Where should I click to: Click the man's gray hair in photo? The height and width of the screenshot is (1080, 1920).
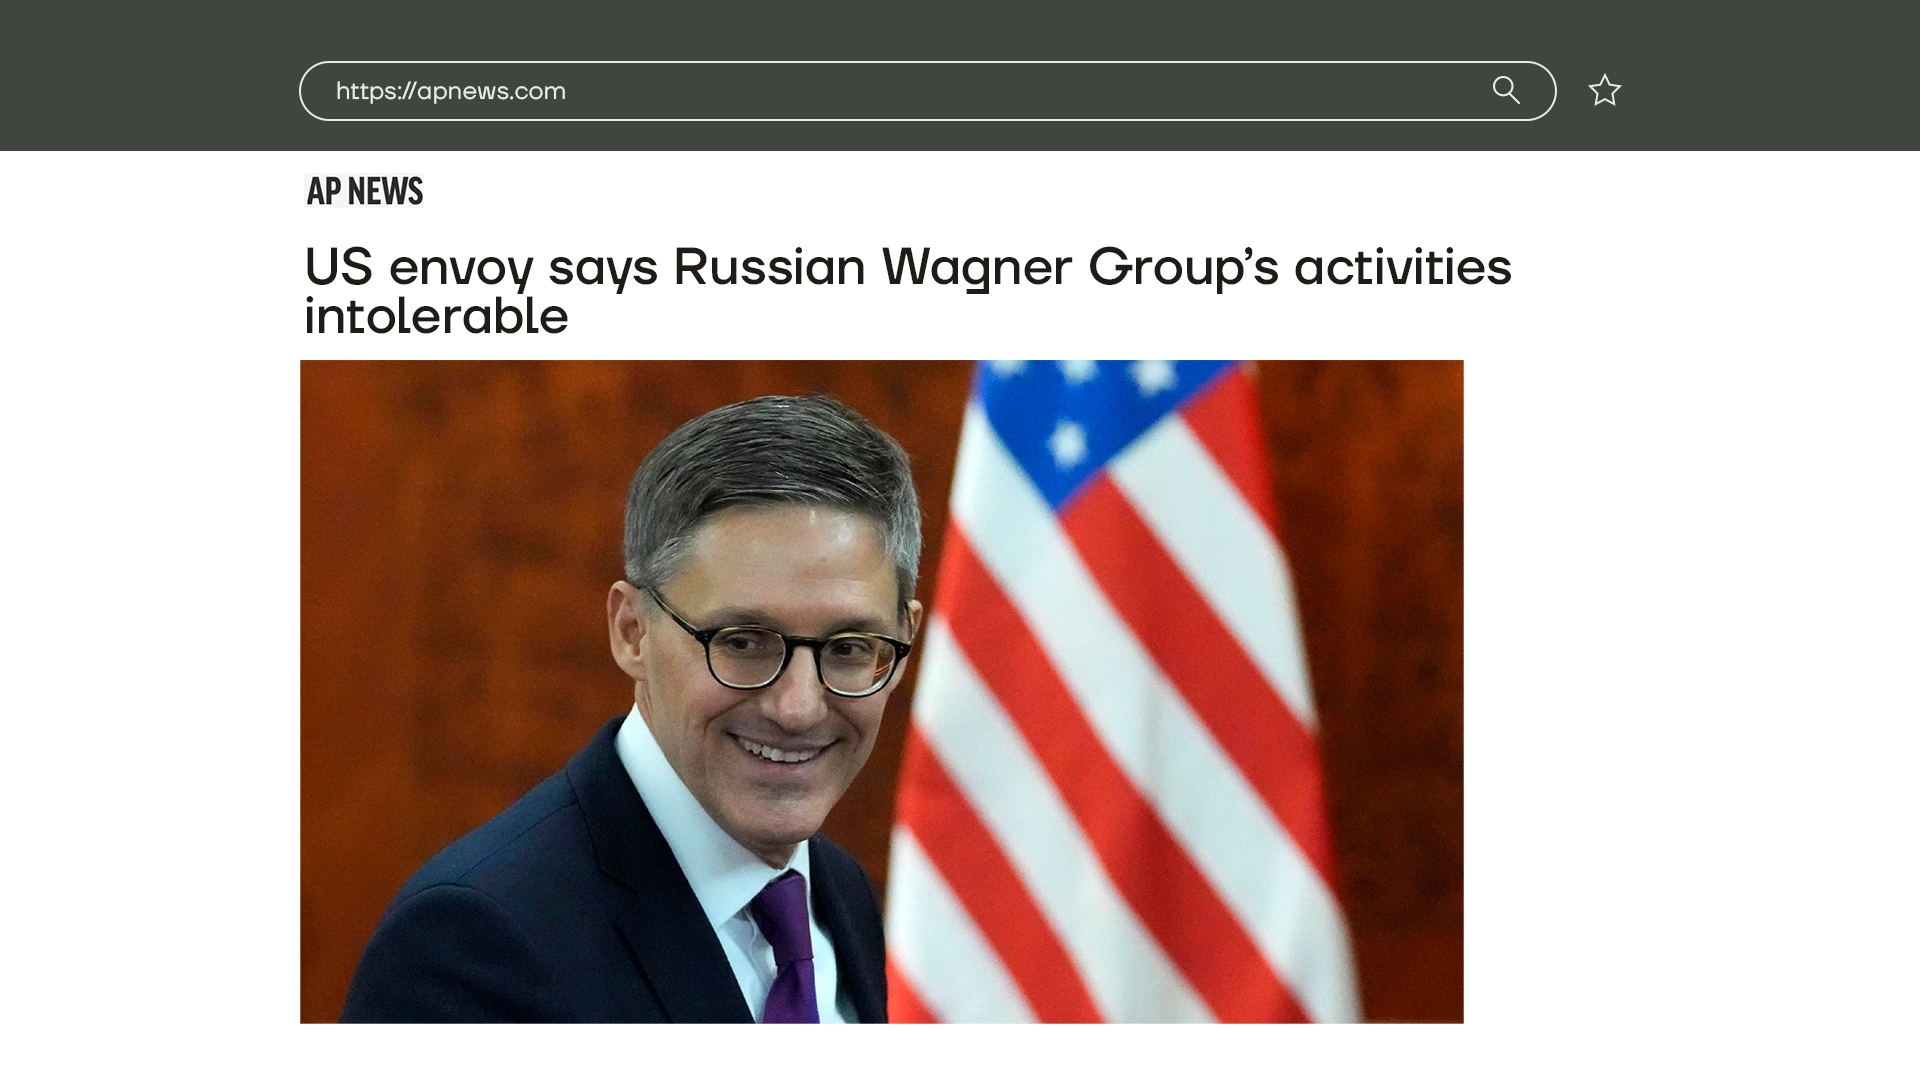[x=770, y=470]
